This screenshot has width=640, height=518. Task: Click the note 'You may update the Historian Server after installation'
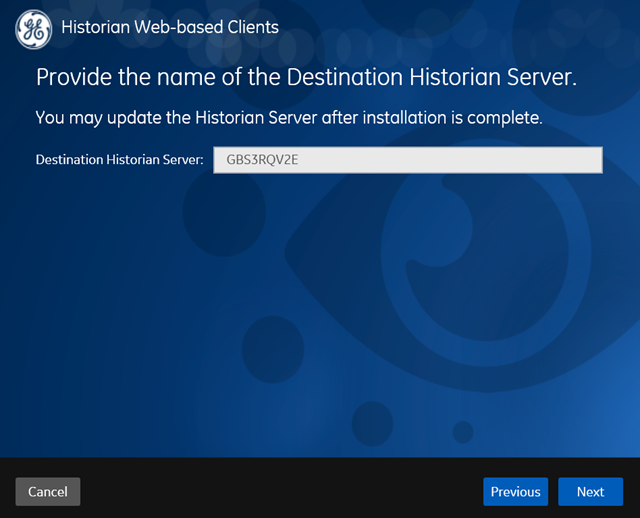[241, 118]
